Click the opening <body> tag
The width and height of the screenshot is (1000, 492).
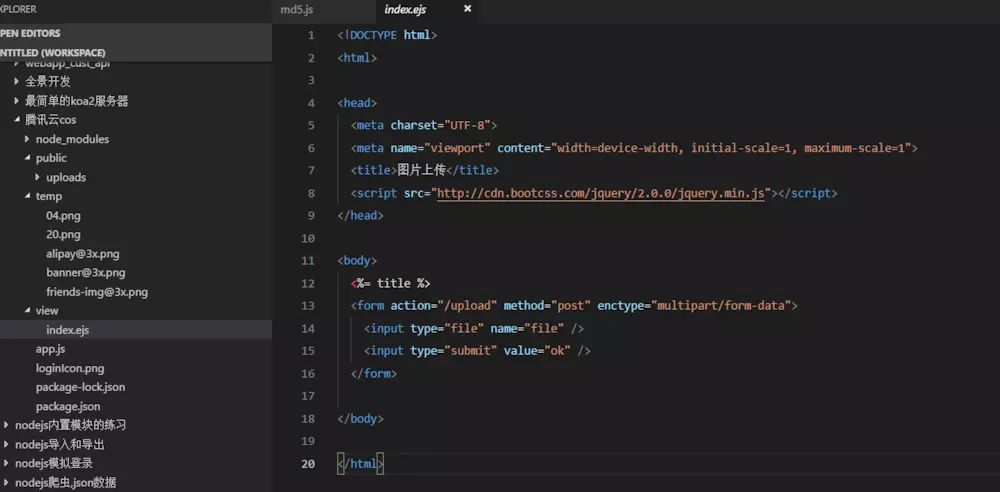(357, 260)
